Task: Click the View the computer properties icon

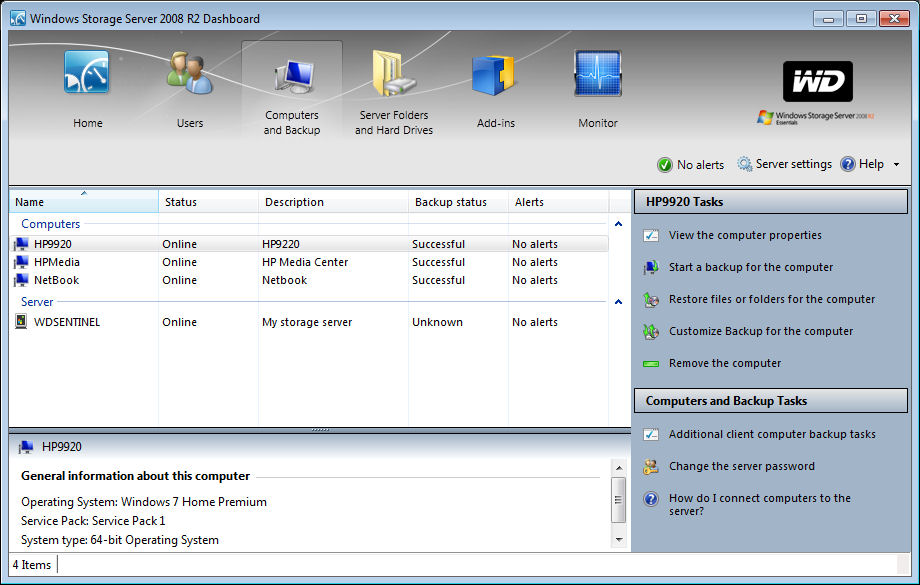Action: click(651, 235)
